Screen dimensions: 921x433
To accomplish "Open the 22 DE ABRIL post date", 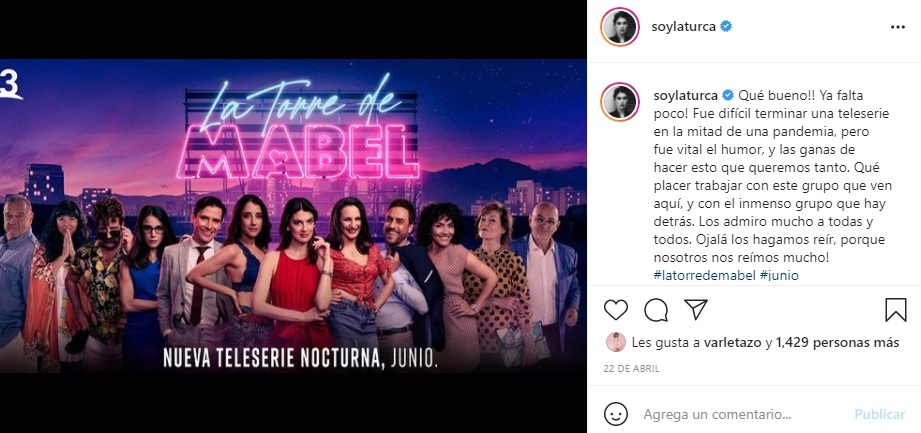I will pyautogui.click(x=631, y=369).
